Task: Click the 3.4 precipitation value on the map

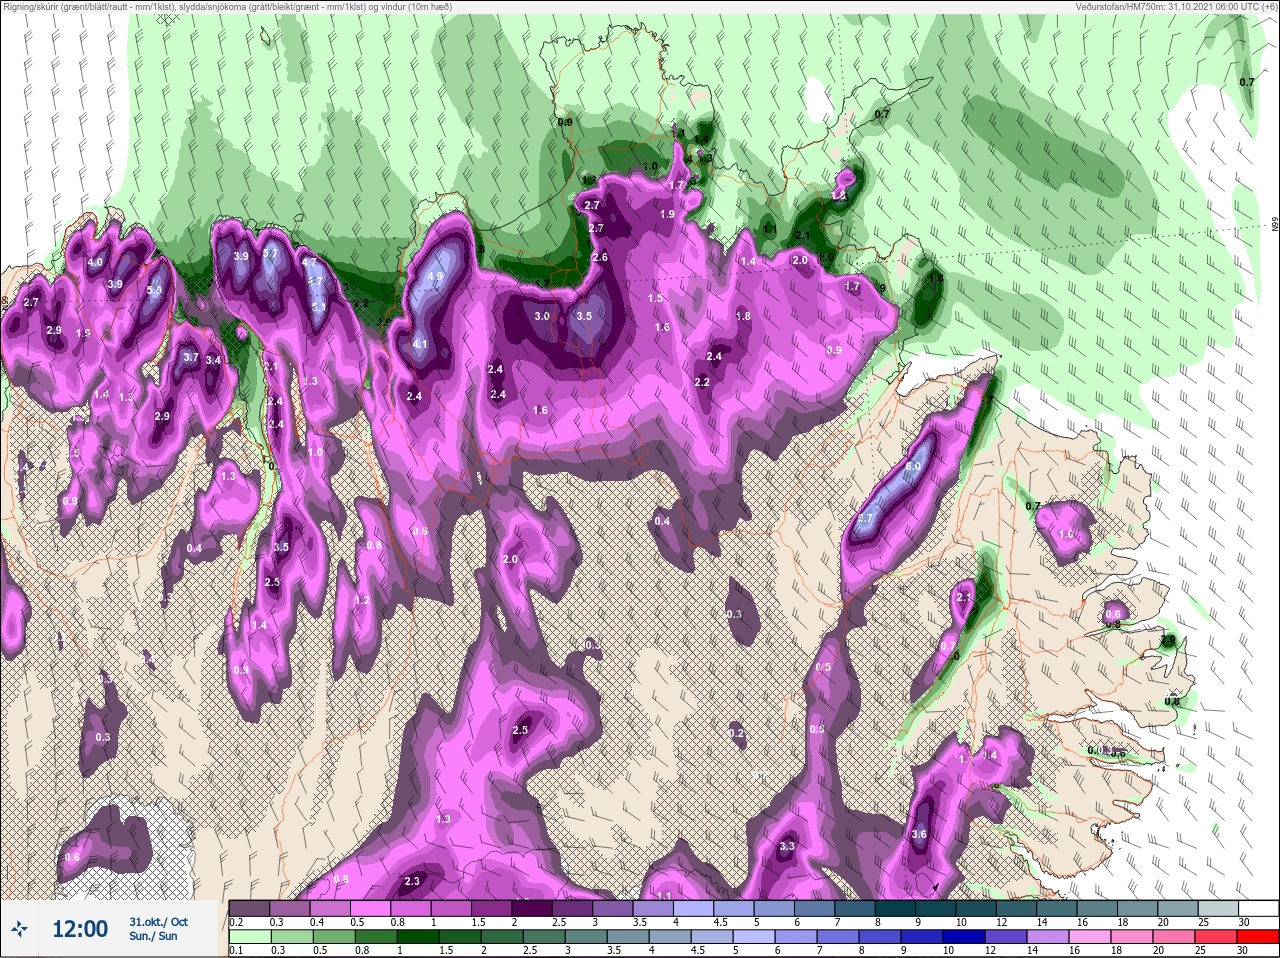Action: (x=212, y=360)
